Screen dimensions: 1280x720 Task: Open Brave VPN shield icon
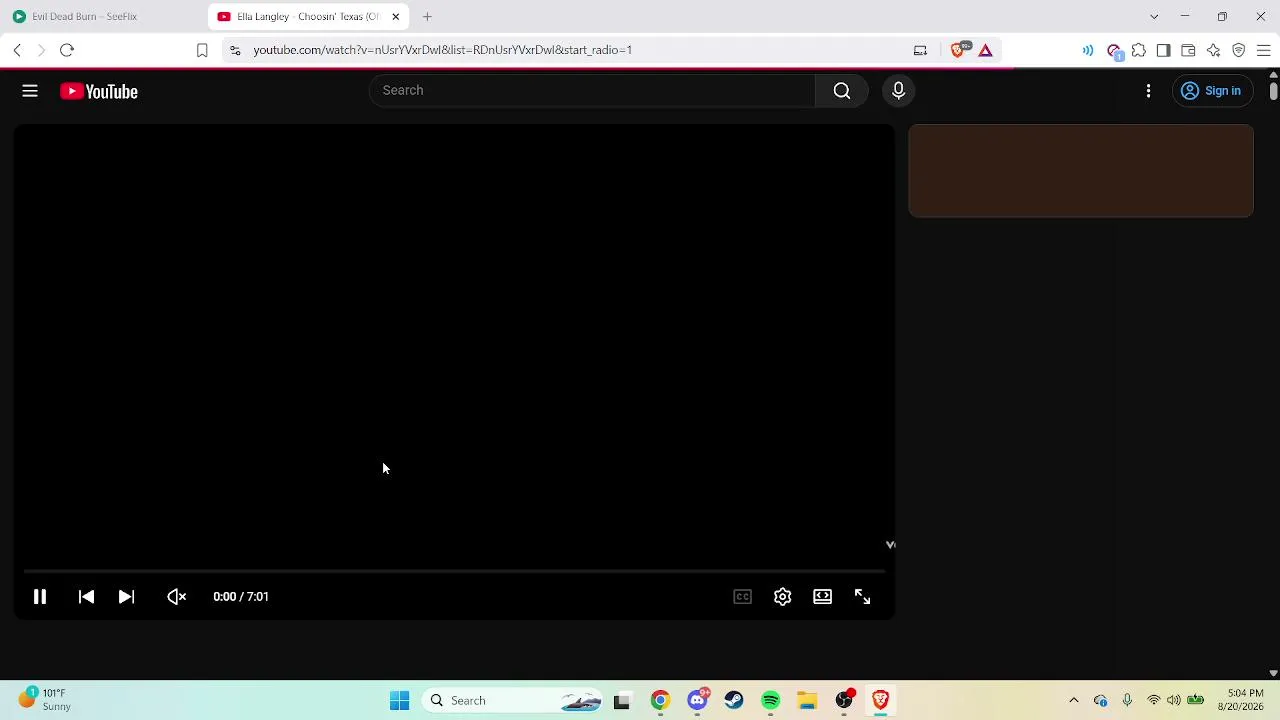(x=1238, y=50)
